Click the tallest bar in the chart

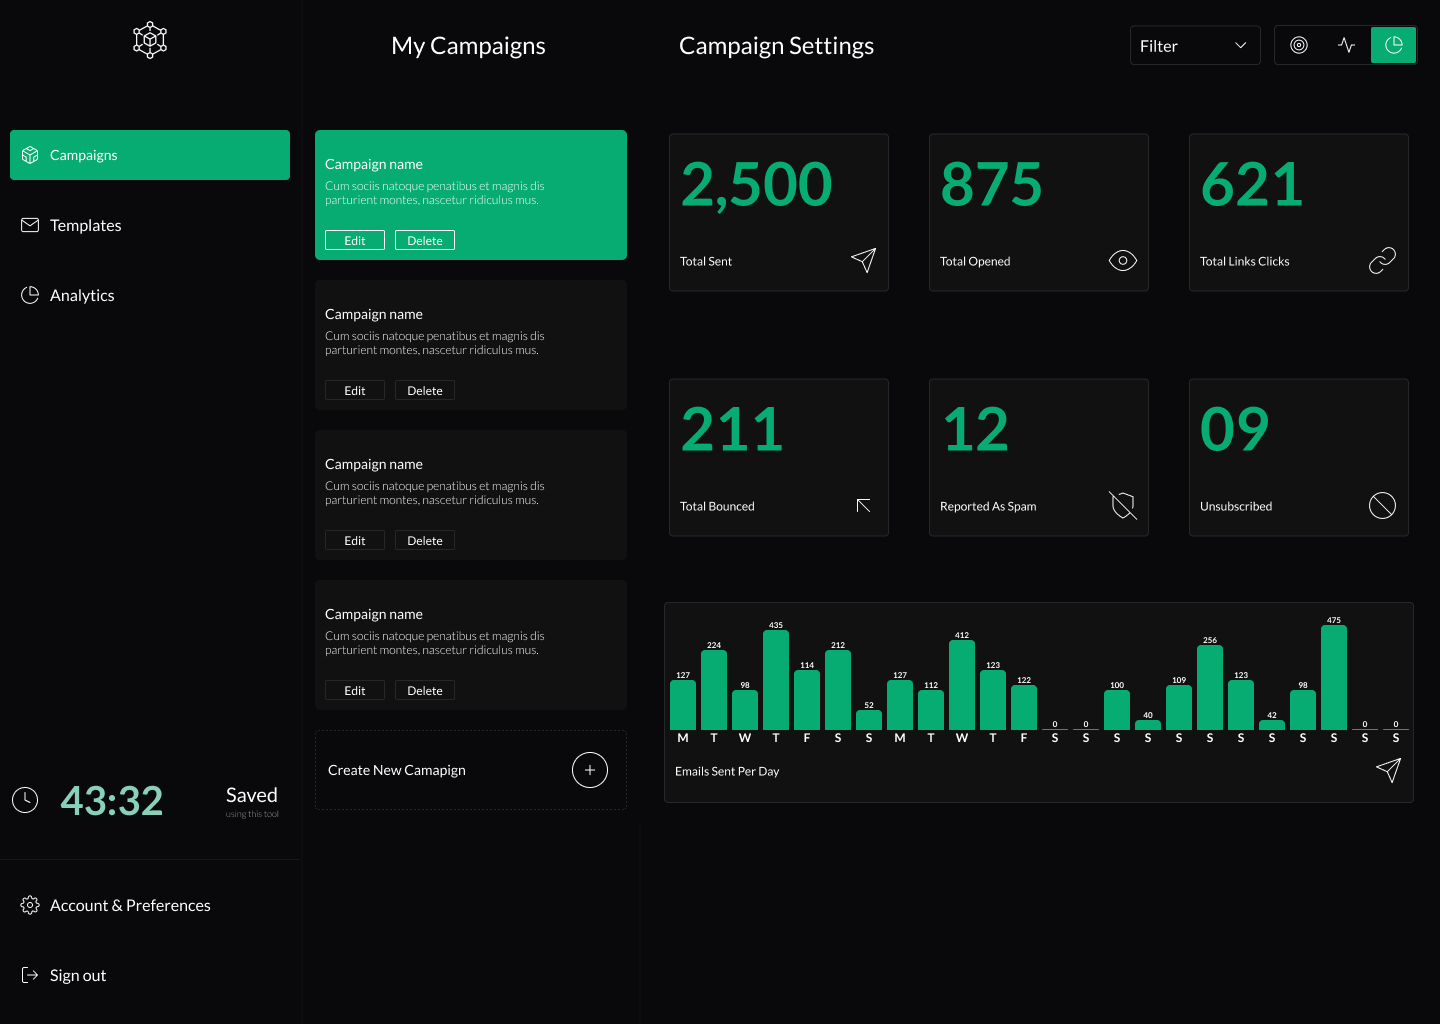(x=1334, y=680)
